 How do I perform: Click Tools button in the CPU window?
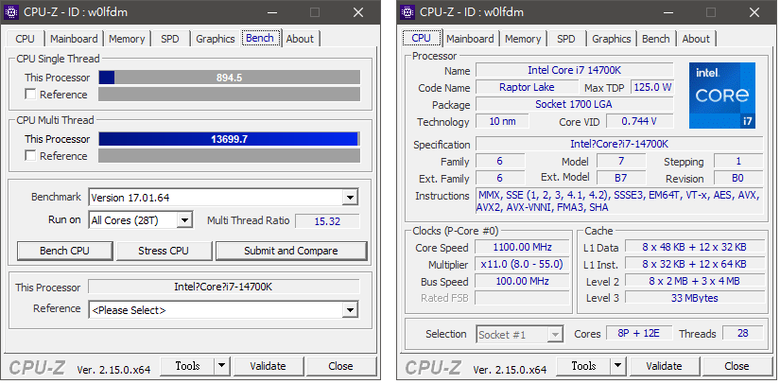click(x=584, y=366)
